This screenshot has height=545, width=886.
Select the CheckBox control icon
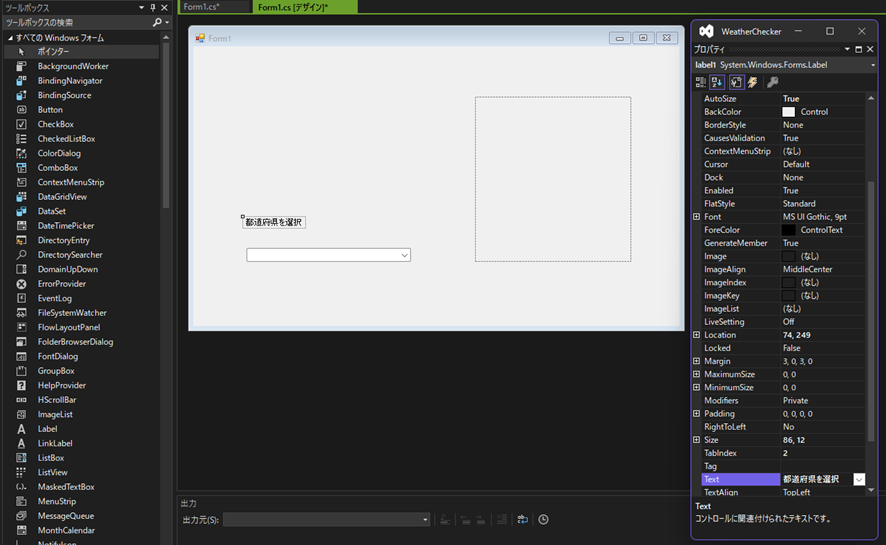[x=21, y=124]
